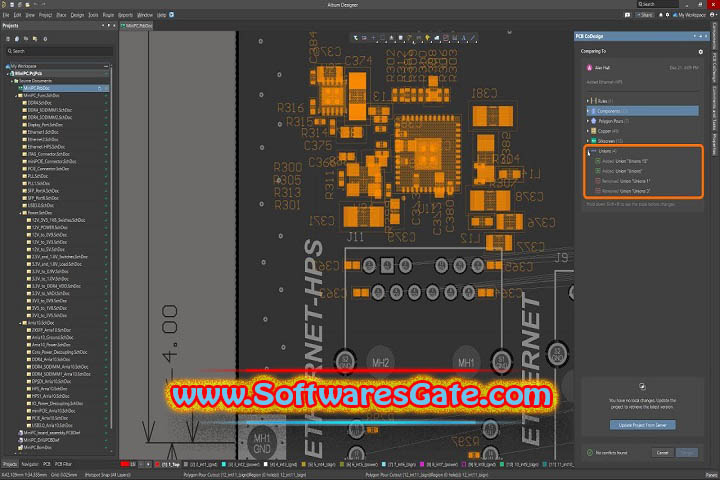Click the blue compile icon in Projects toolbar

pos(17,39)
